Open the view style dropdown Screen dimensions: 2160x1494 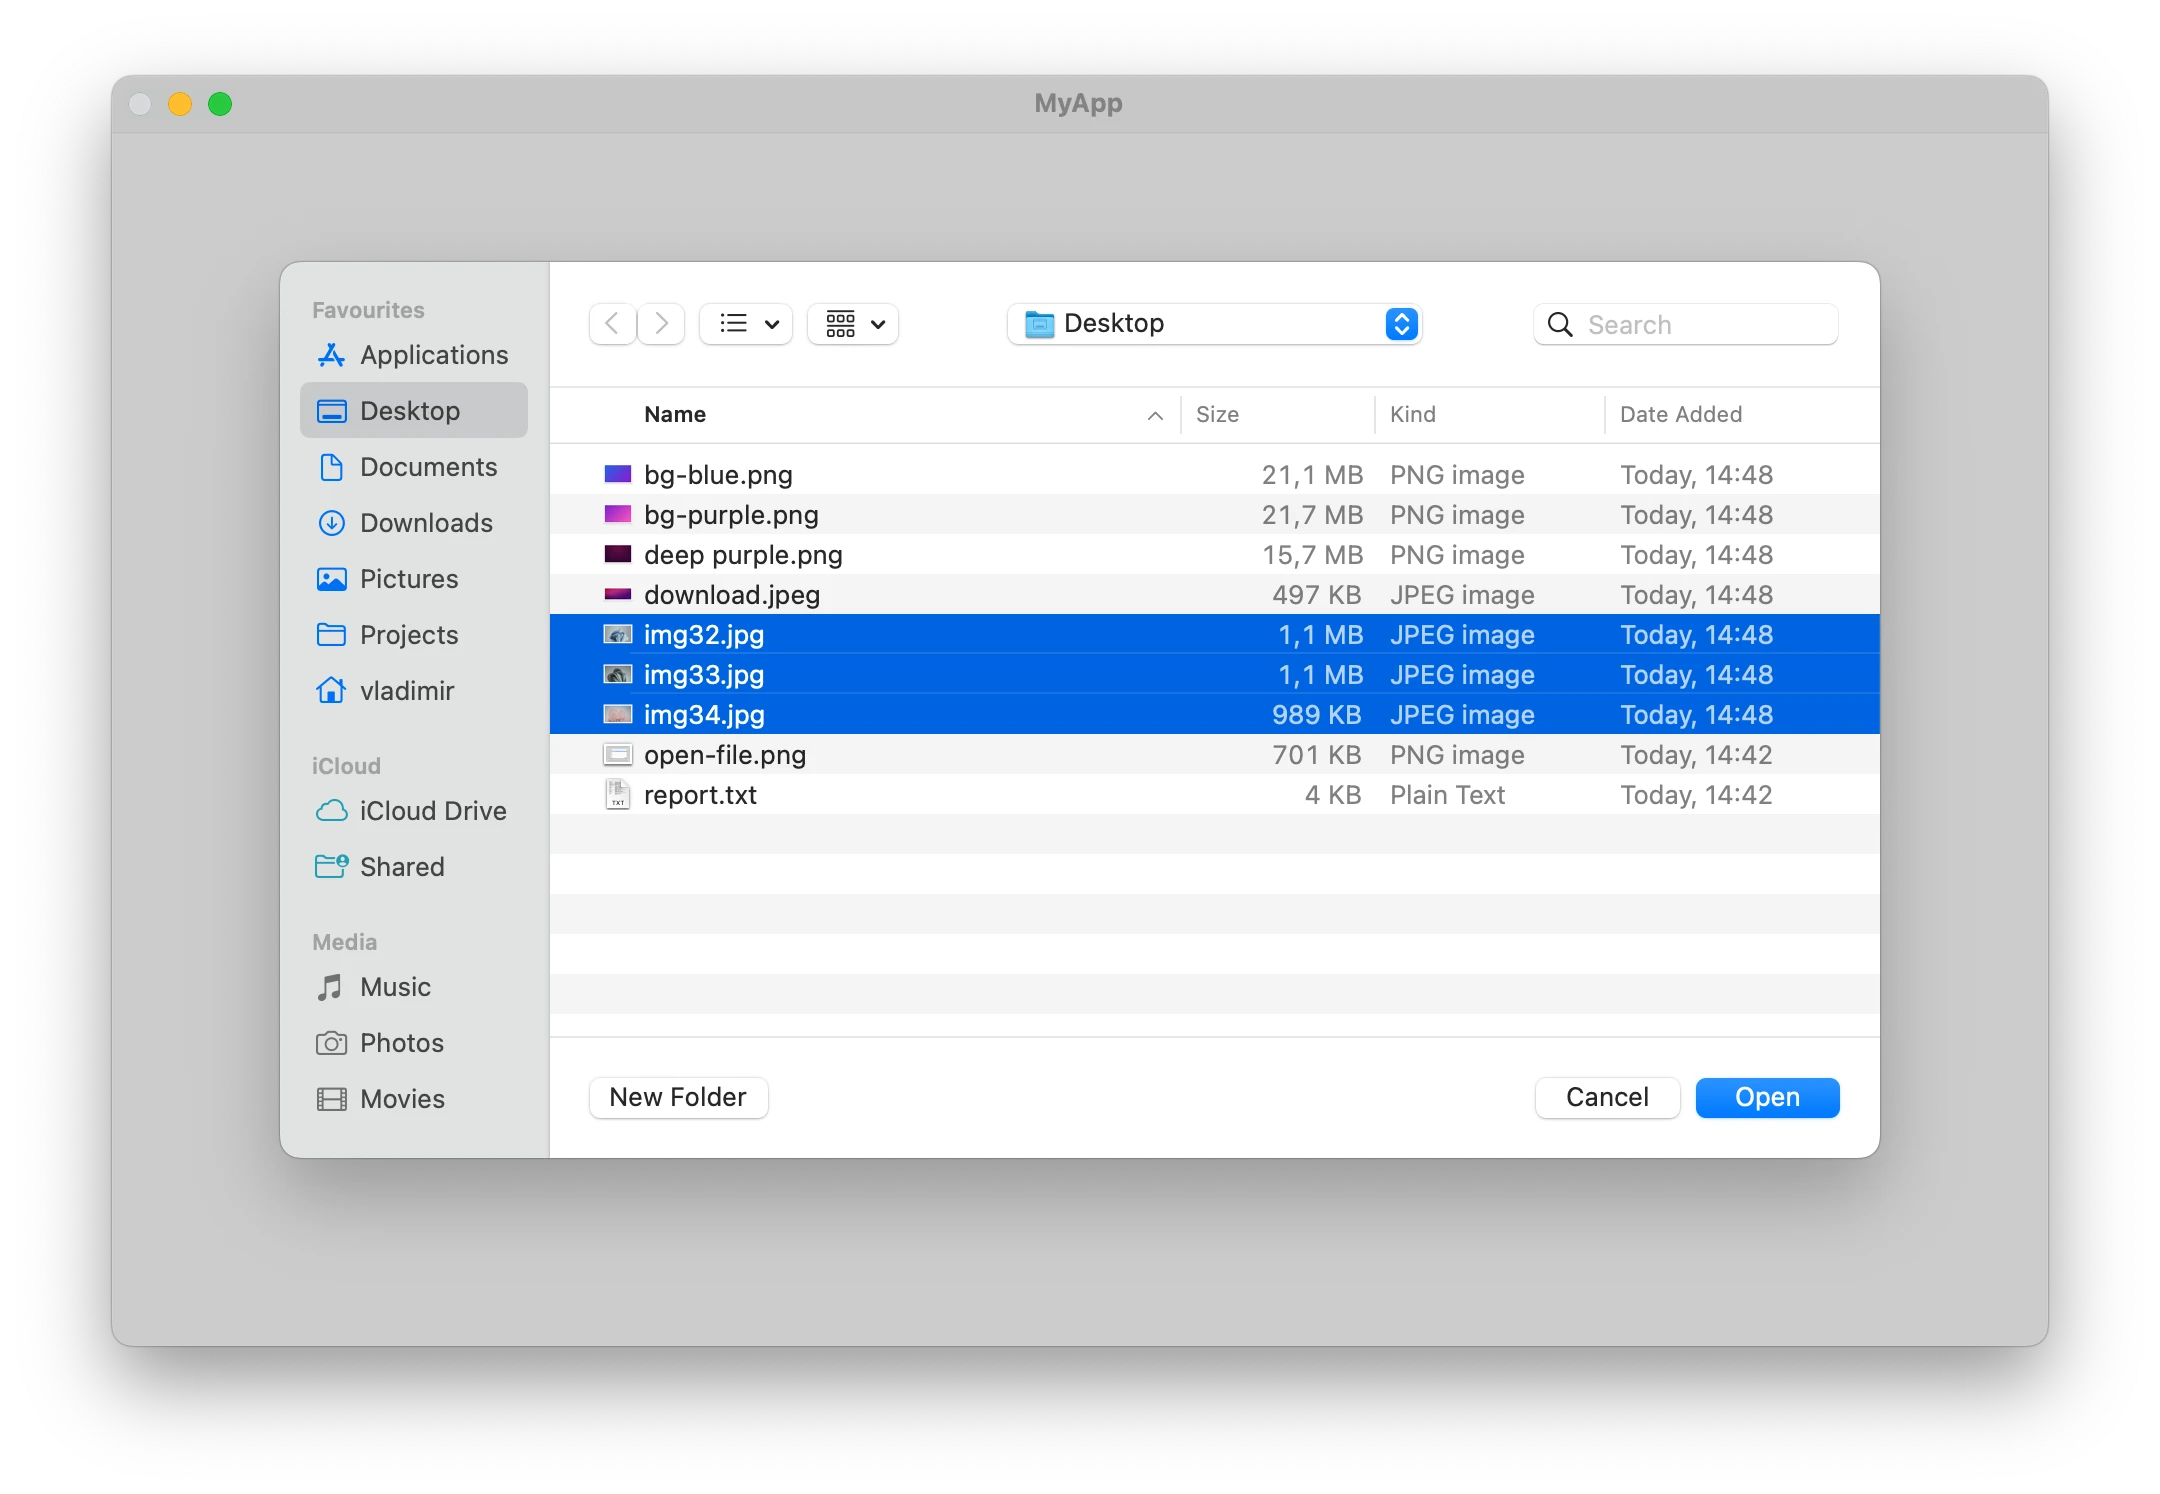(x=745, y=323)
